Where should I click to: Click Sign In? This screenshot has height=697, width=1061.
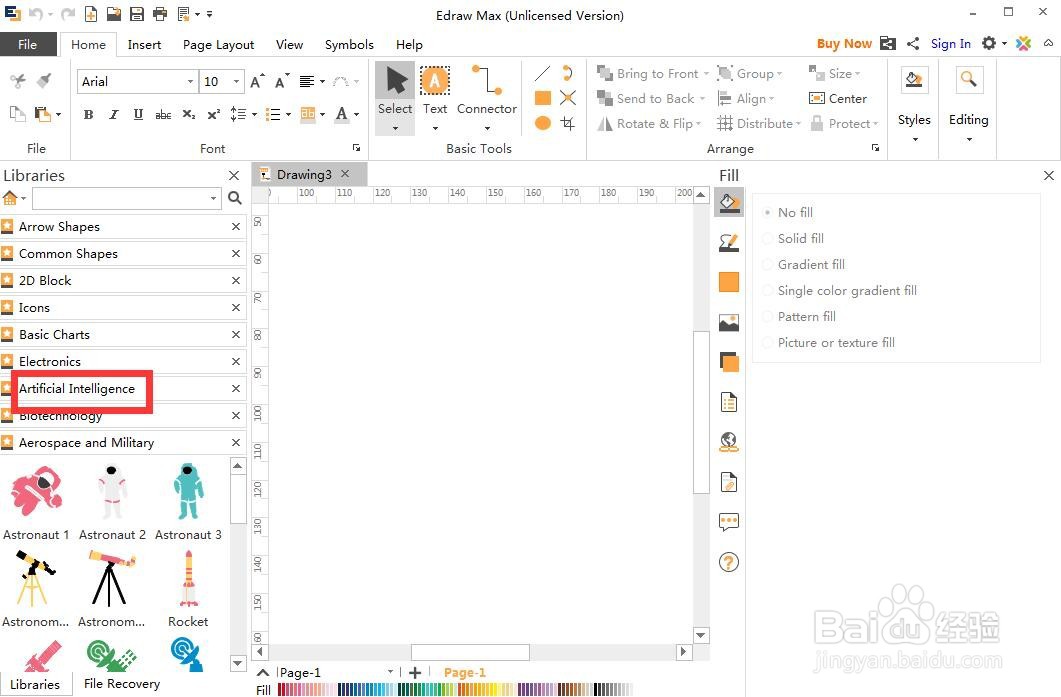pos(950,44)
